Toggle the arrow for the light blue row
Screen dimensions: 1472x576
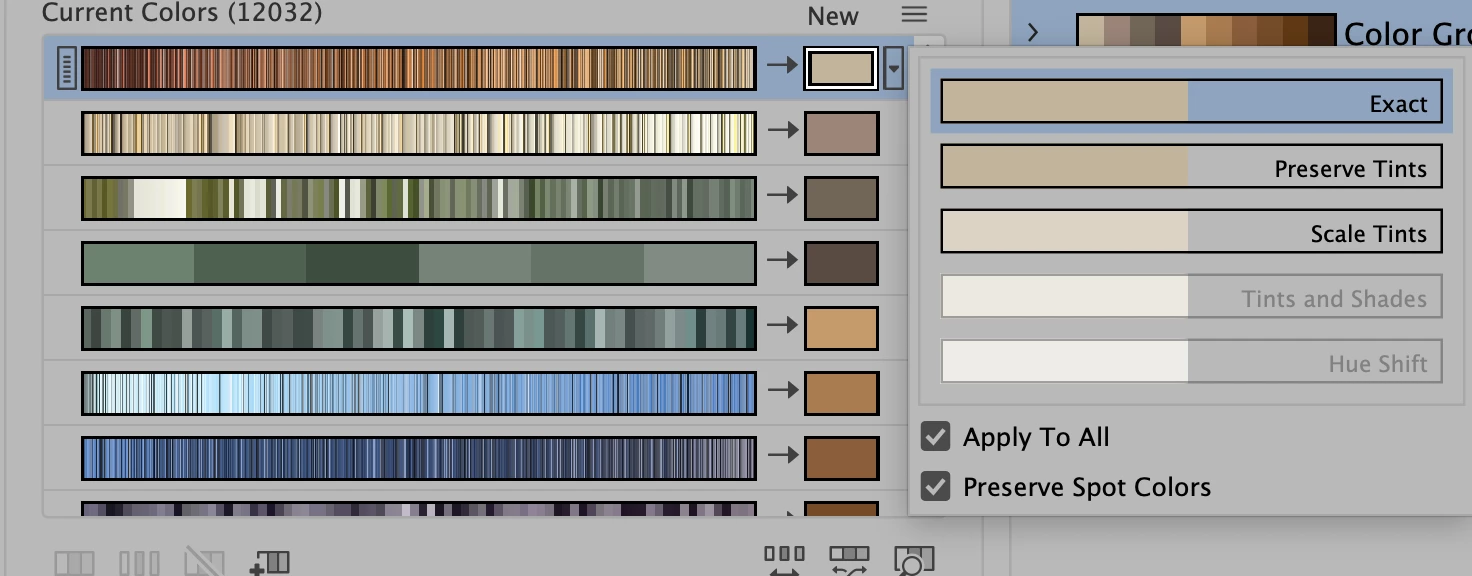click(780, 391)
